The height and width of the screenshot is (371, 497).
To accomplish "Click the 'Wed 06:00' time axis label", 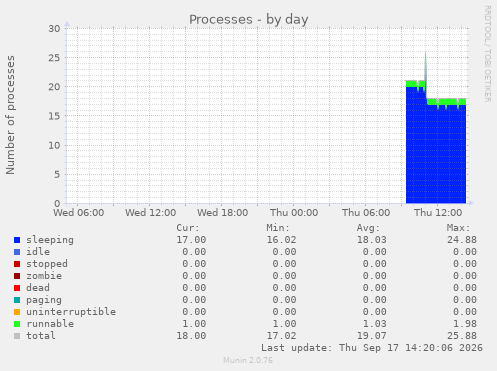I will (x=79, y=213).
